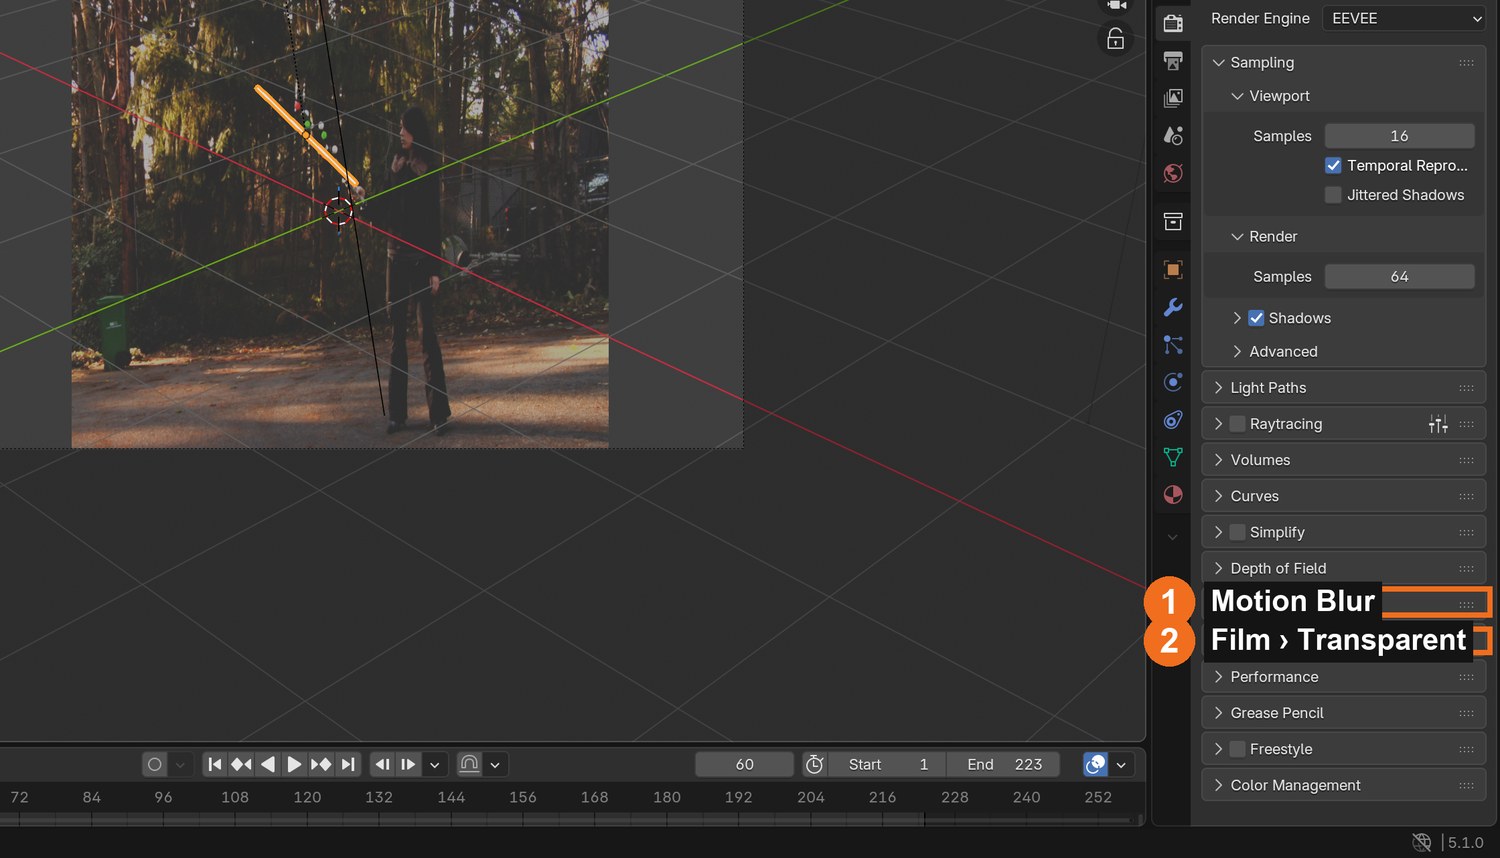Open the Object Constraints tab
This screenshot has width=1500, height=858.
1173,420
